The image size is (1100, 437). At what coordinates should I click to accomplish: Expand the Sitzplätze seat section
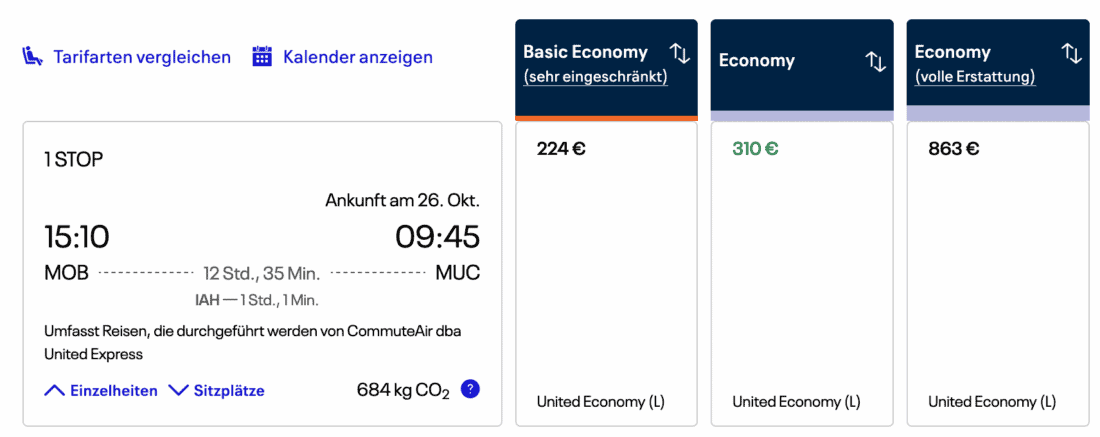pos(229,390)
